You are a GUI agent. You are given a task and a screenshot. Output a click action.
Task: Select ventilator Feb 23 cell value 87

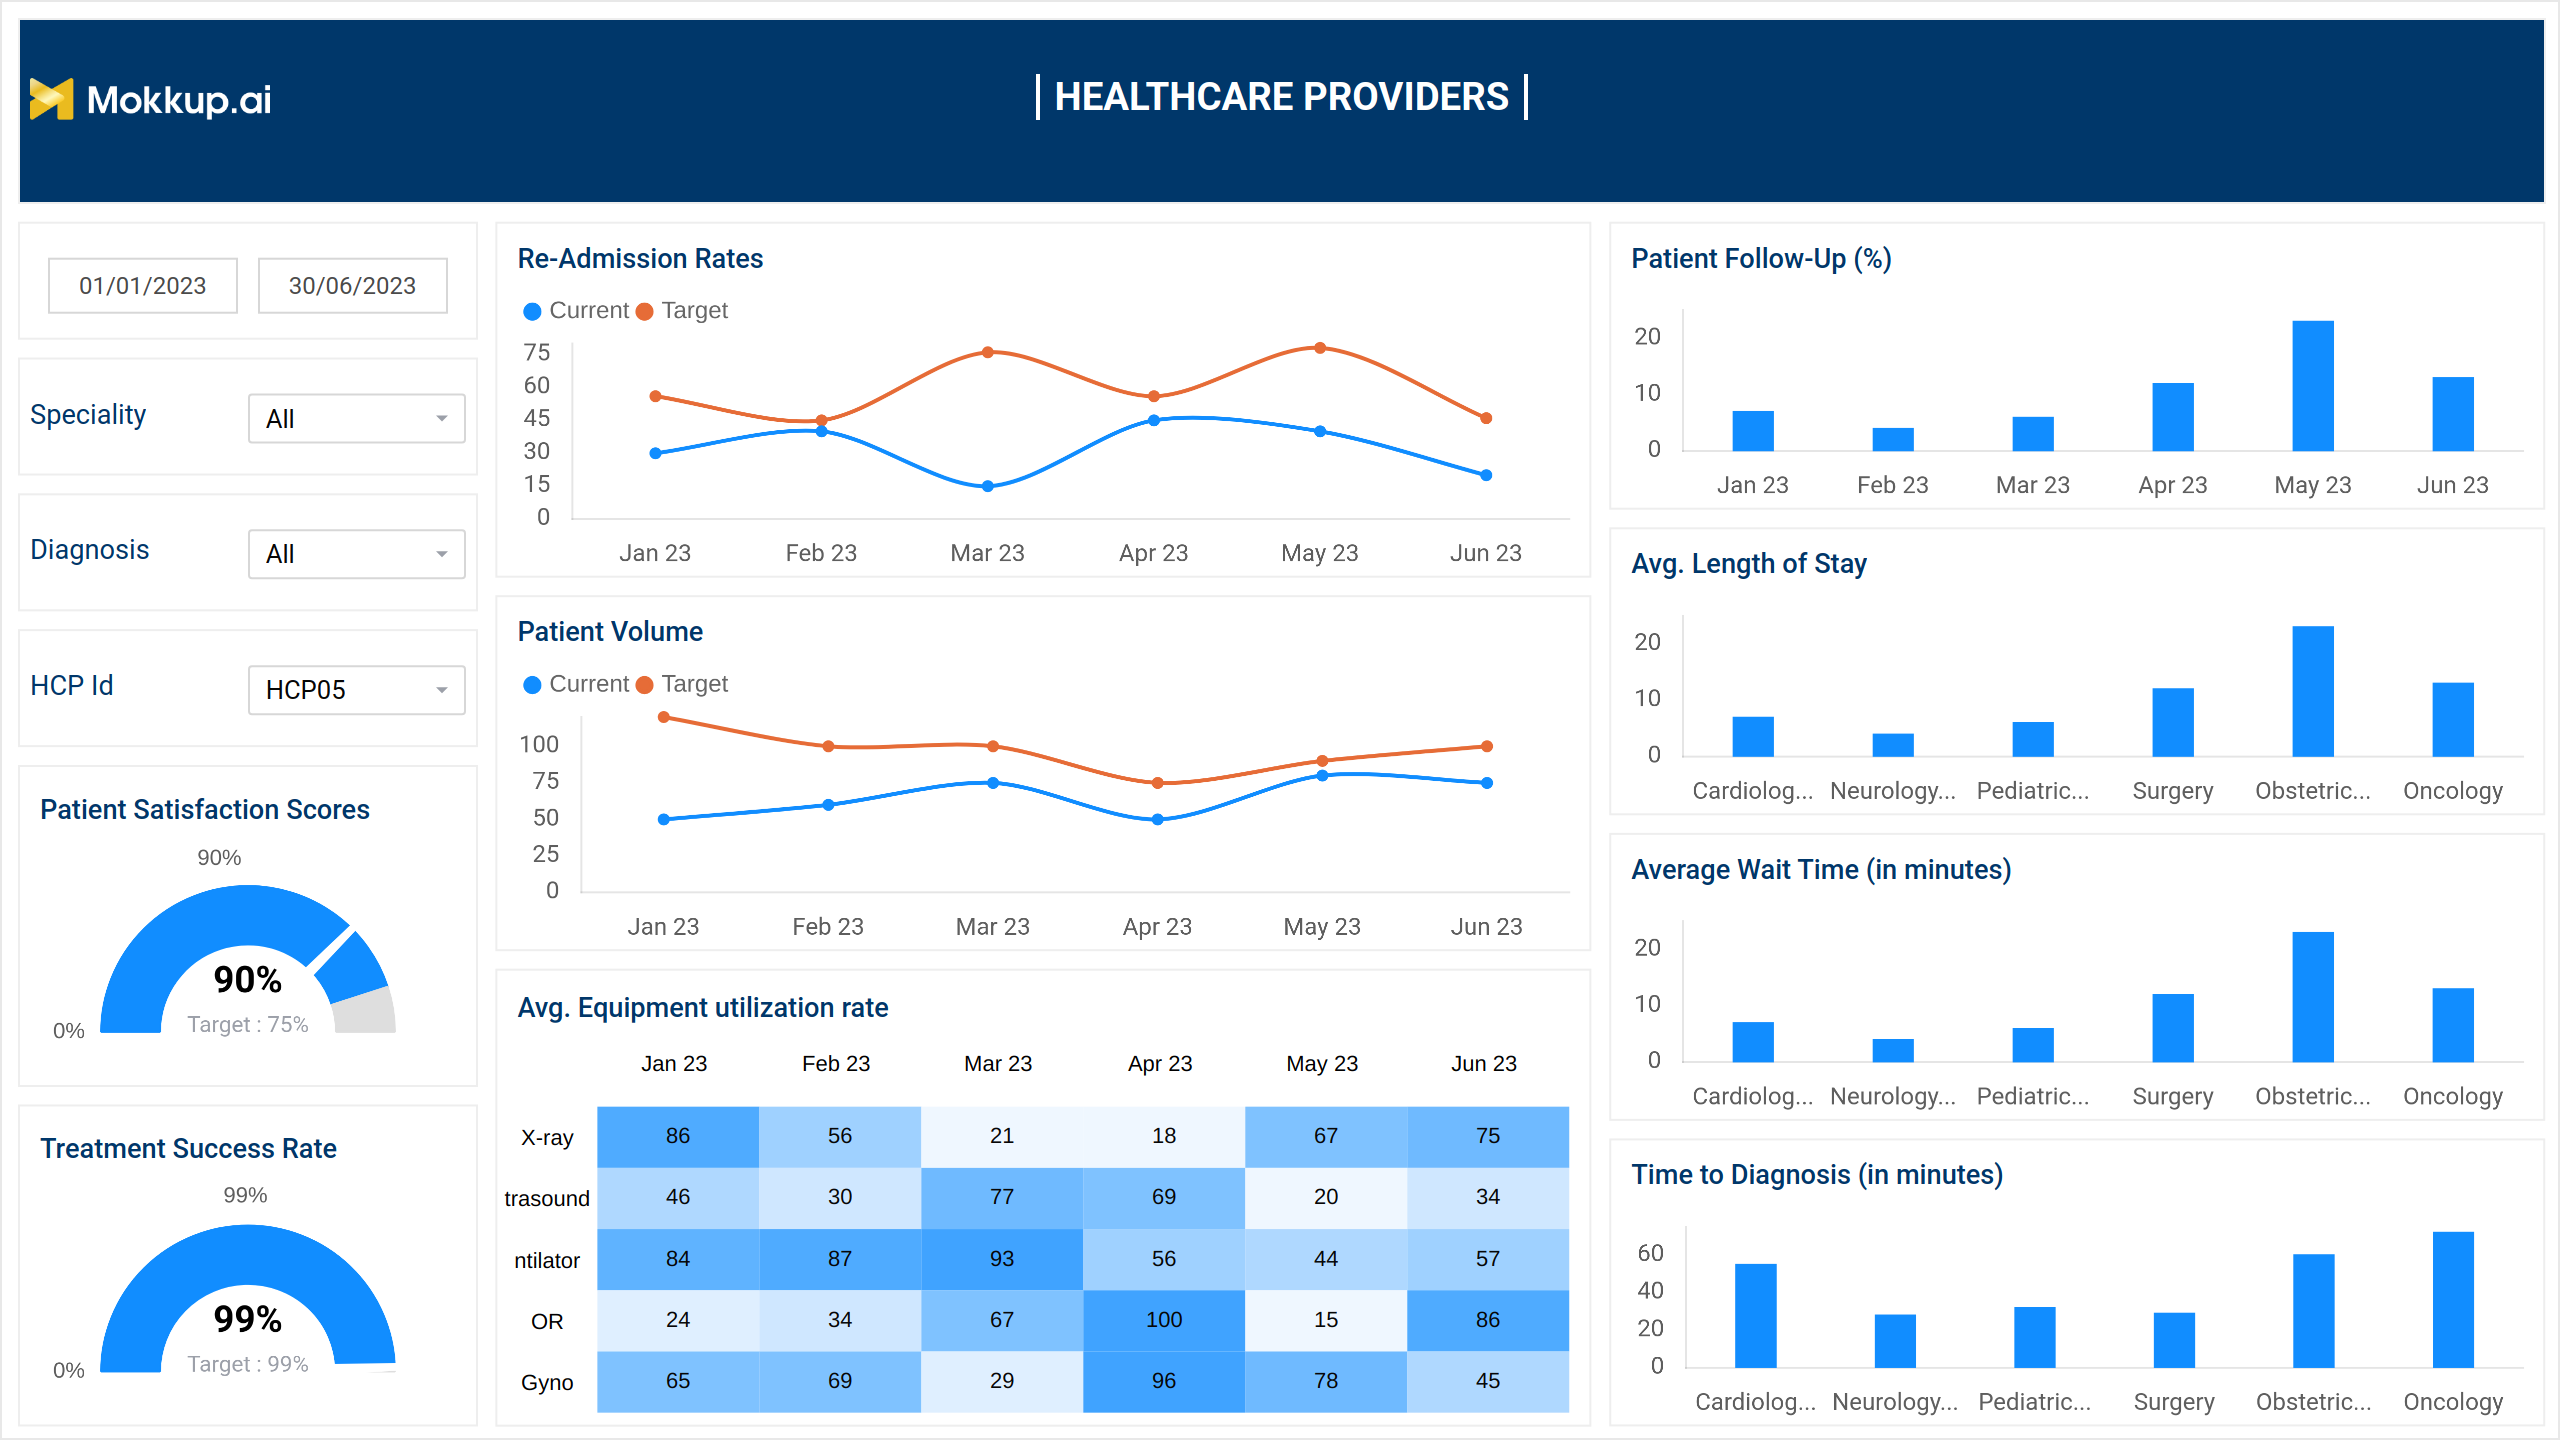[840, 1259]
